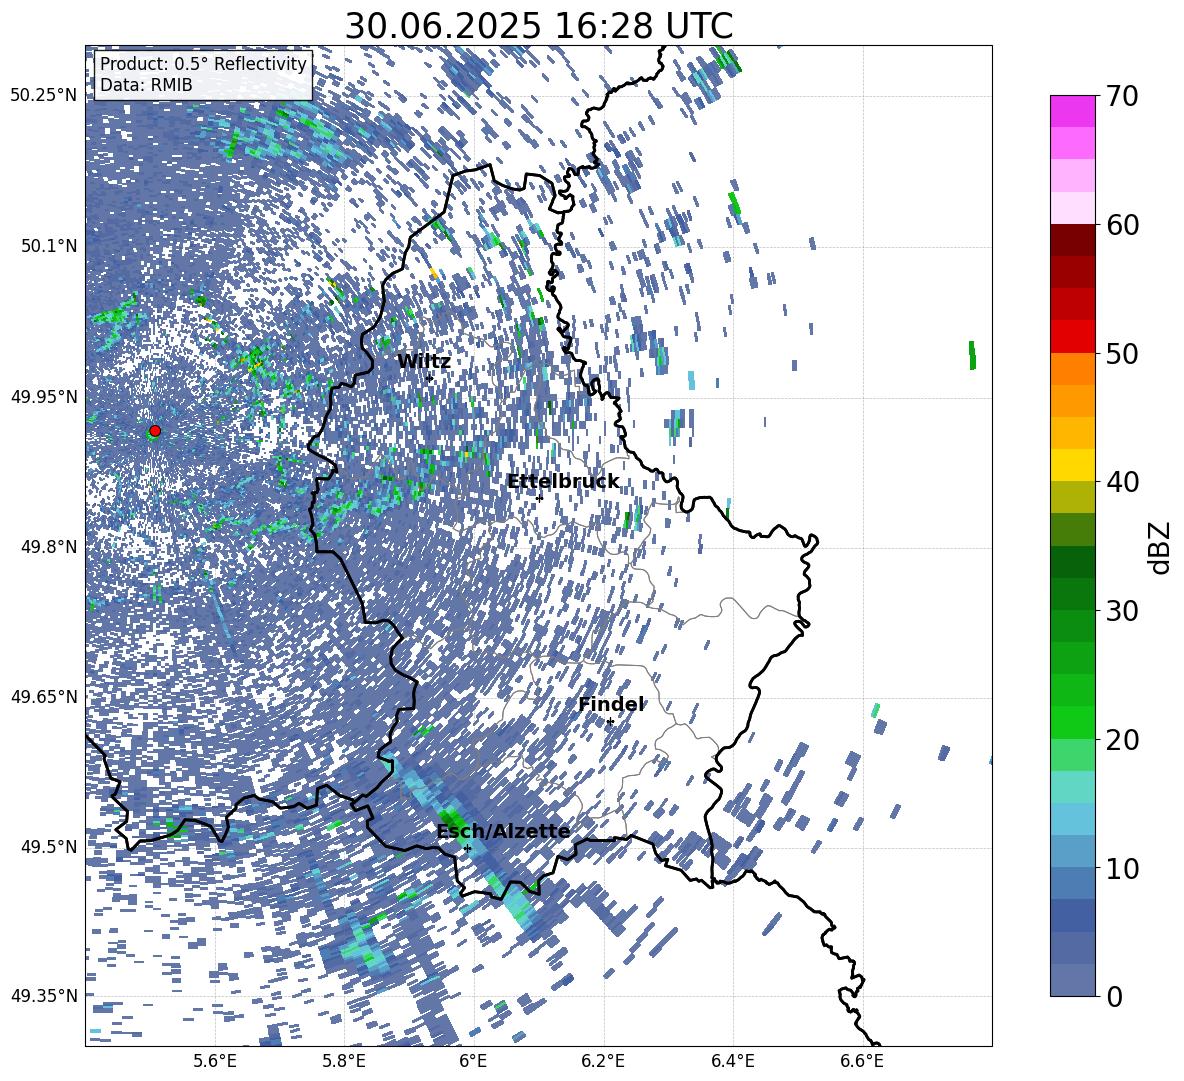
Task: Click the 49.8°N latitude label
Action: point(49,547)
